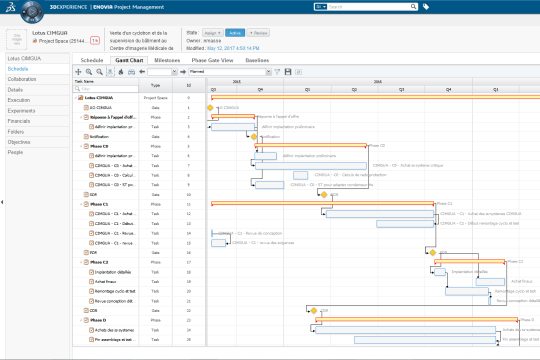Click the 3DEXPERIENCE compass icon
The height and width of the screenshot is (360, 540).
coord(32,12)
